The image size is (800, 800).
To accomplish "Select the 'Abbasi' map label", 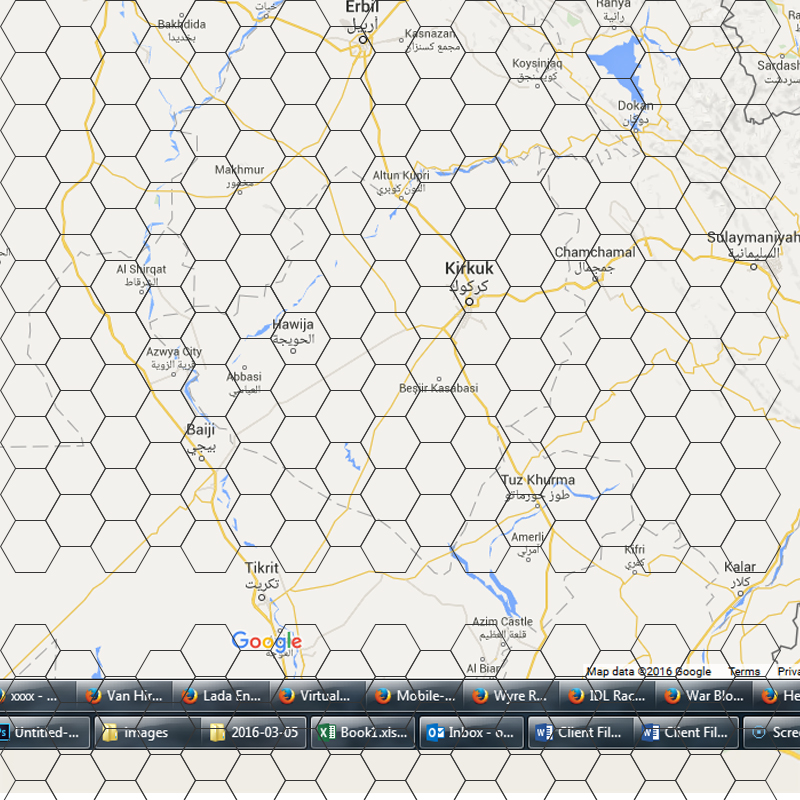I will [244, 377].
